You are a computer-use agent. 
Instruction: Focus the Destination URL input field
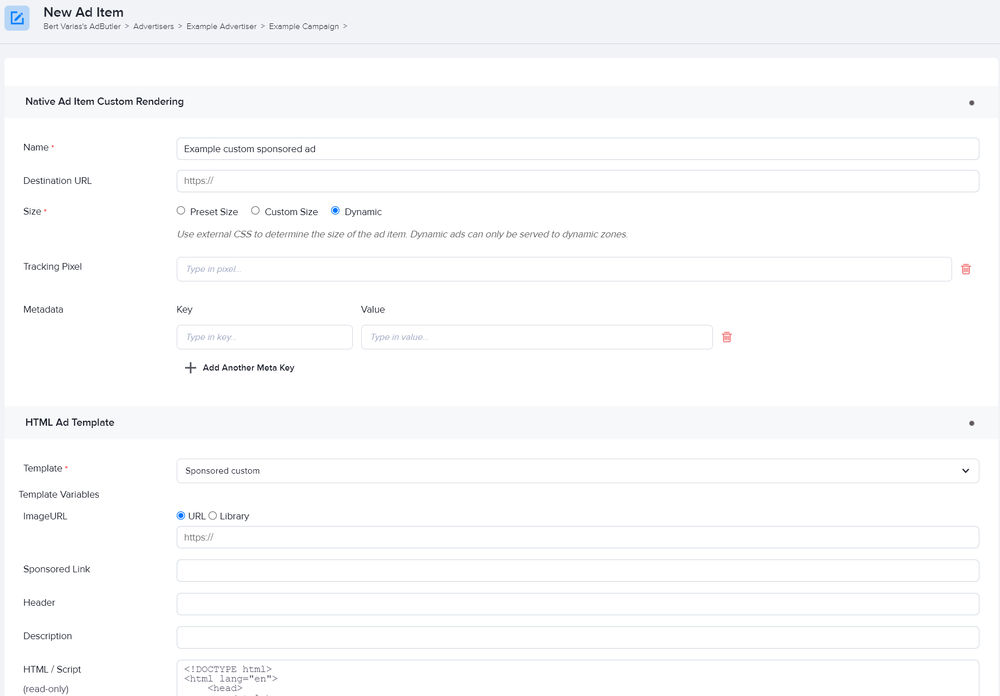point(578,181)
